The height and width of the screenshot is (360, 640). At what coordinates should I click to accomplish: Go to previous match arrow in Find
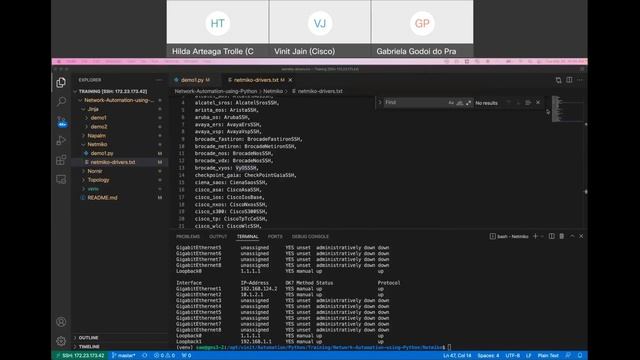point(509,102)
